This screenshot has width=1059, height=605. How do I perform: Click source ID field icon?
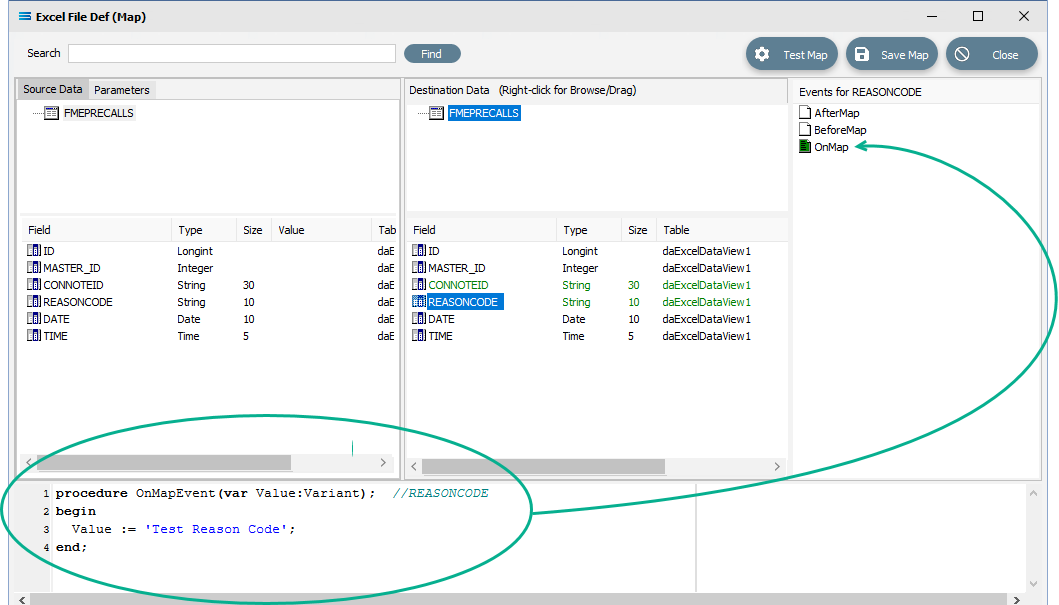[x=34, y=250]
